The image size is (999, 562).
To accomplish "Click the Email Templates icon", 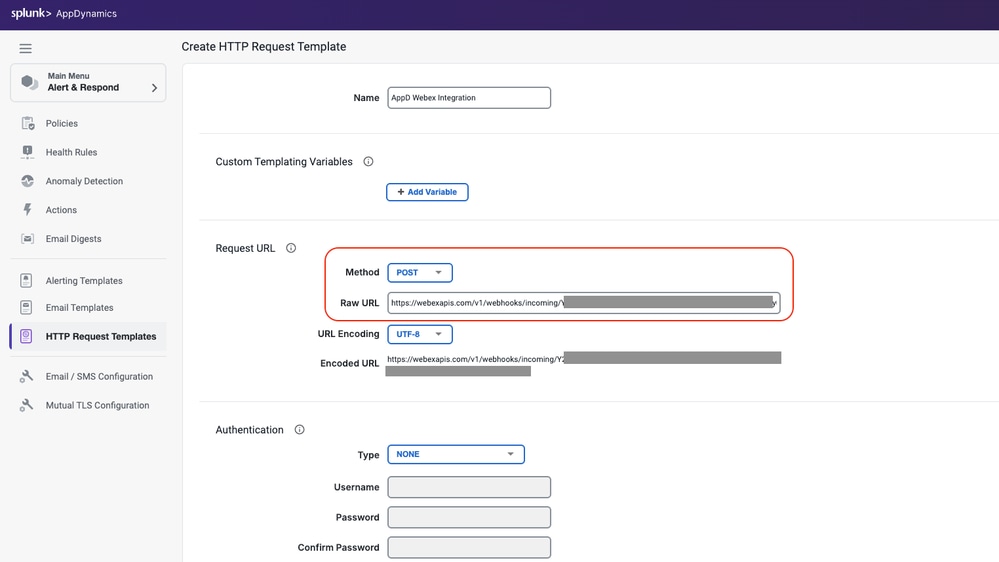I will pyautogui.click(x=26, y=308).
